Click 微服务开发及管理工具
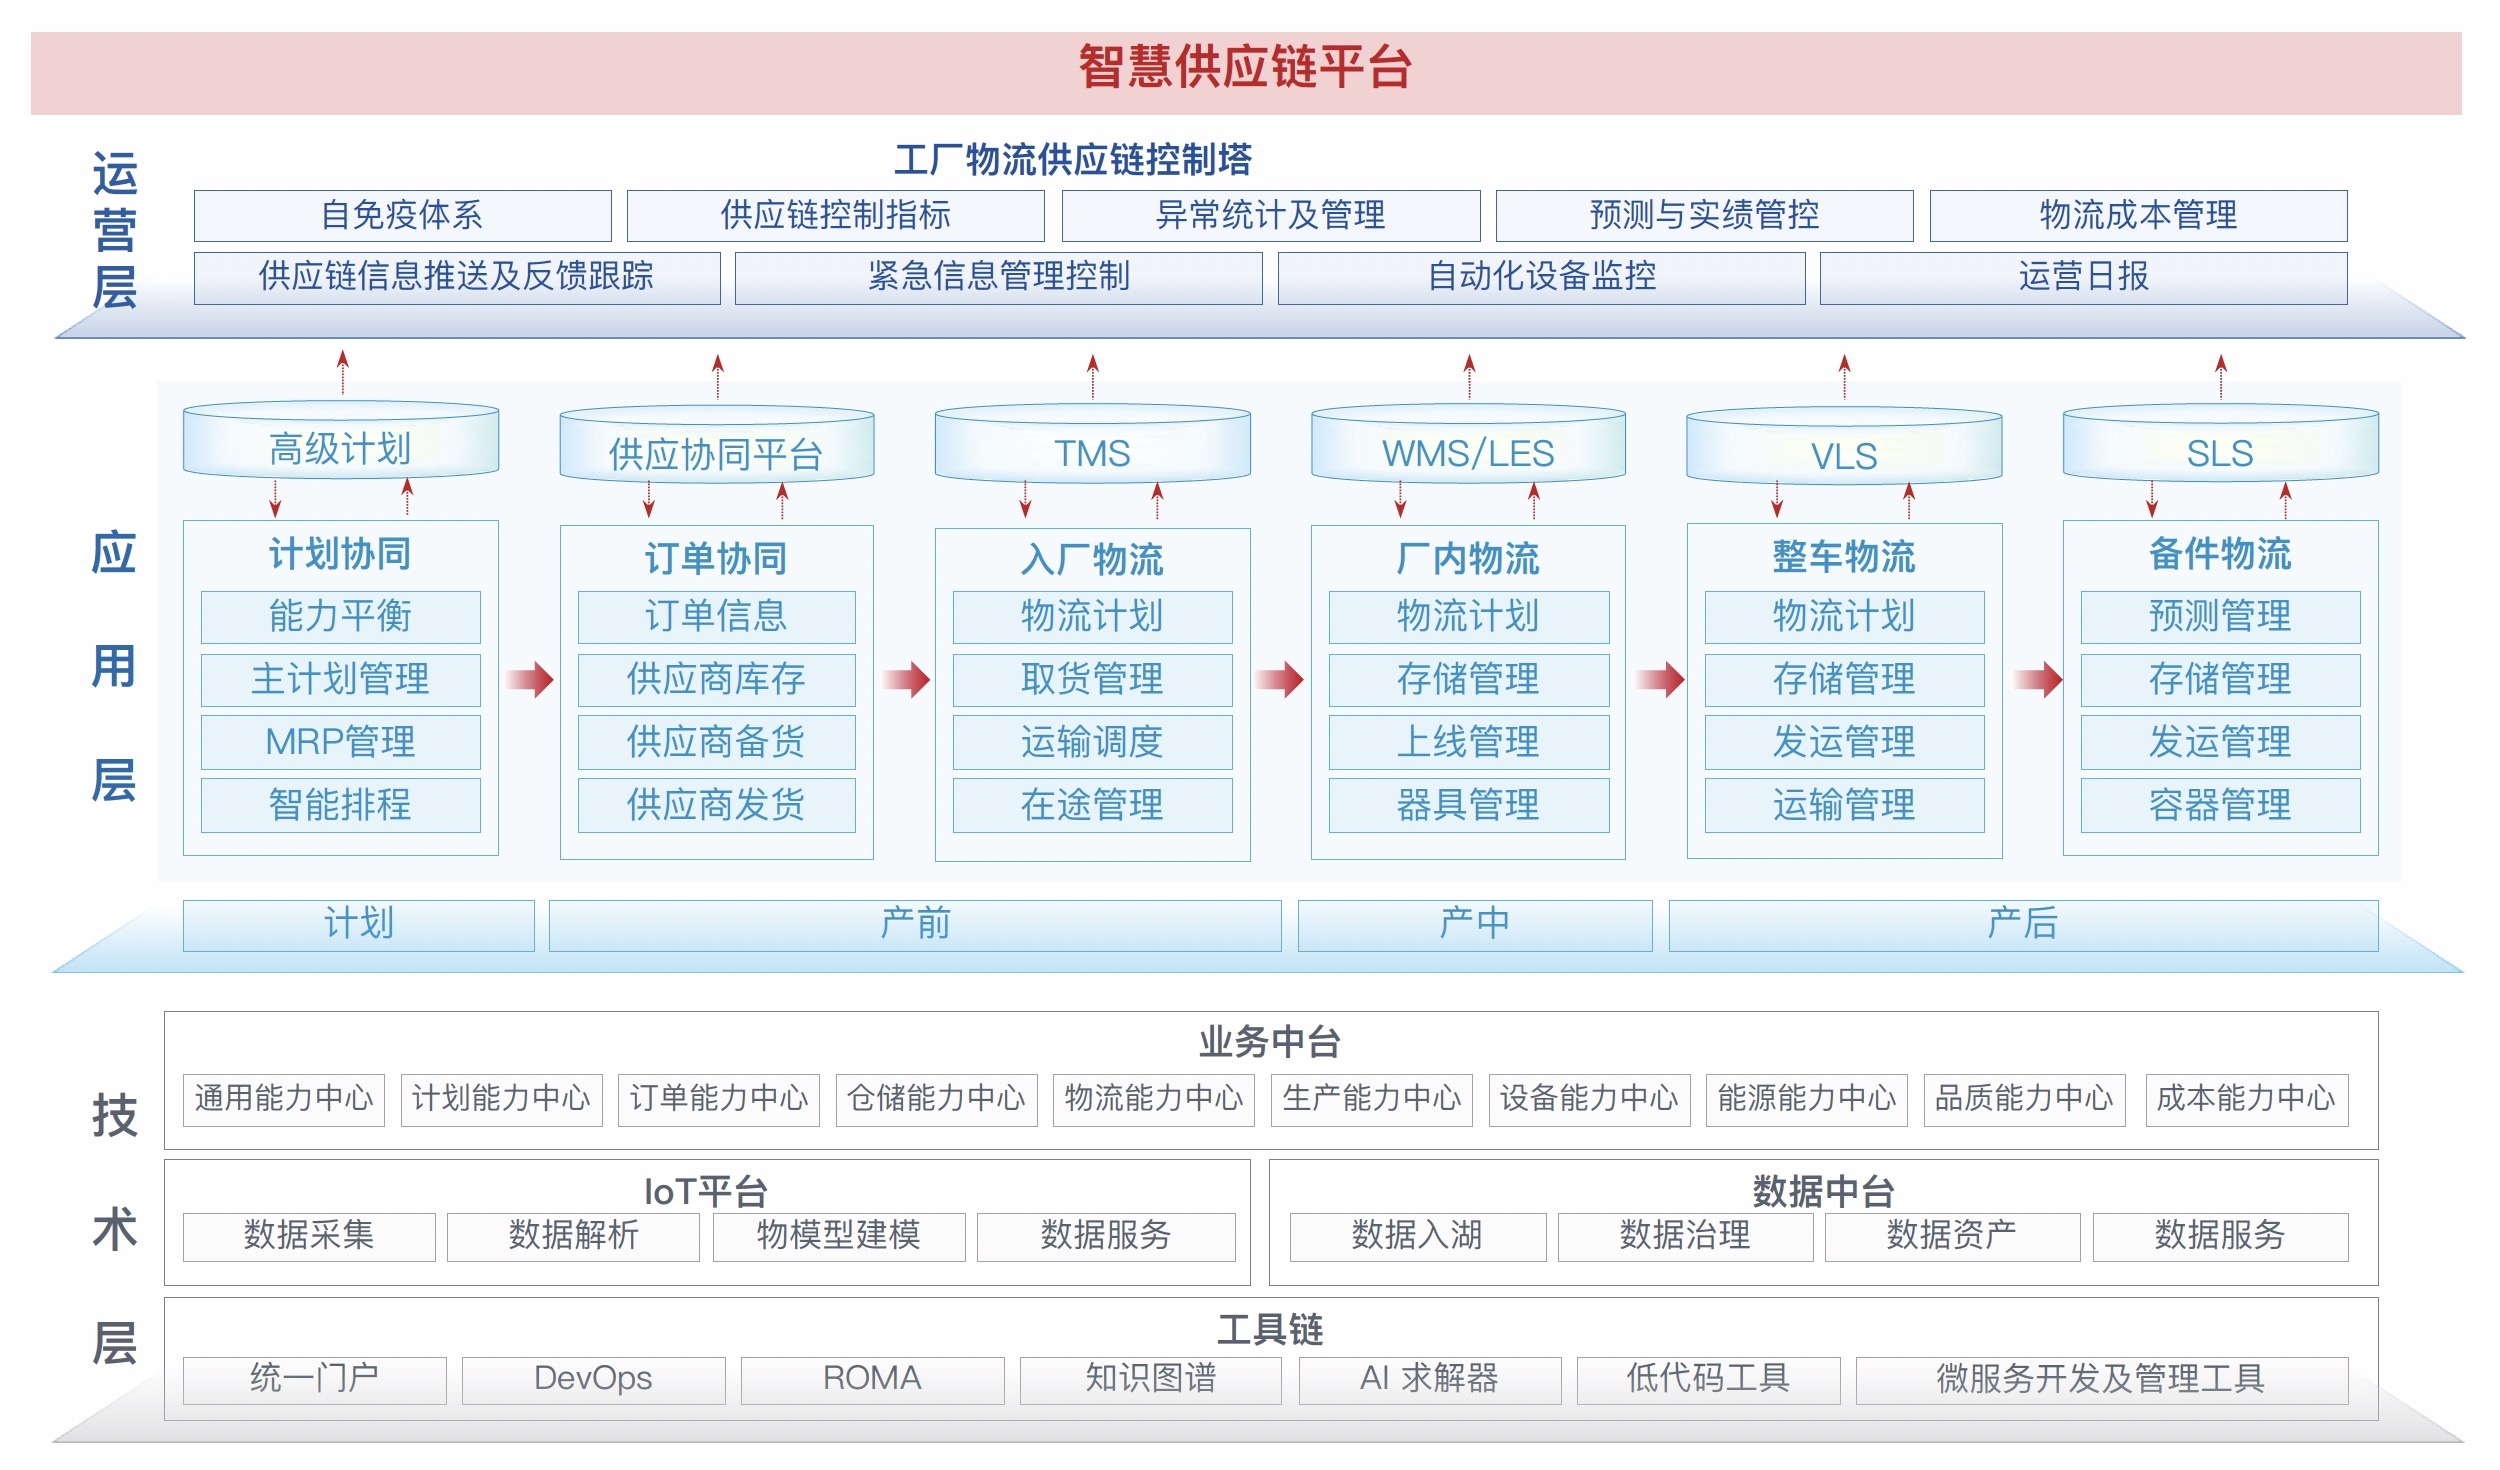The height and width of the screenshot is (1470, 2500). point(2102,1380)
